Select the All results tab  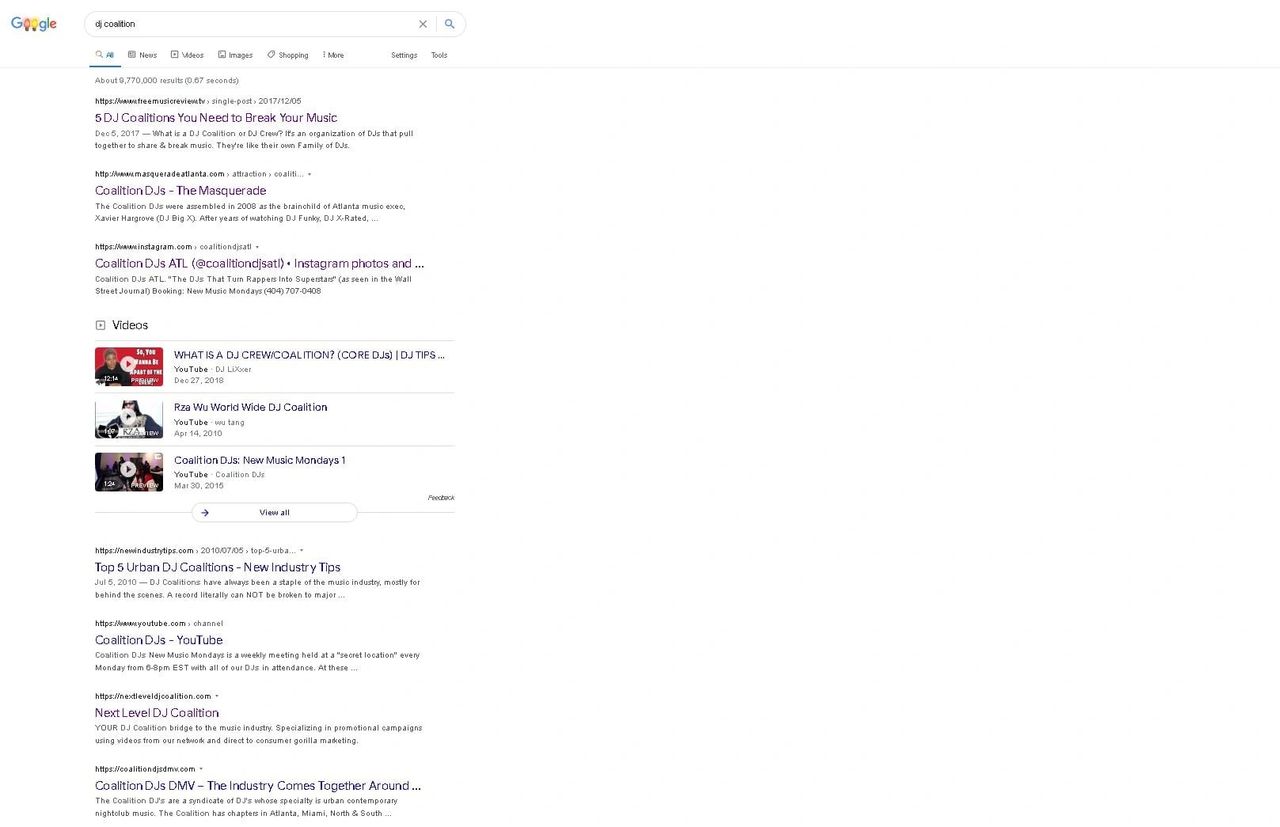pyautogui.click(x=105, y=55)
